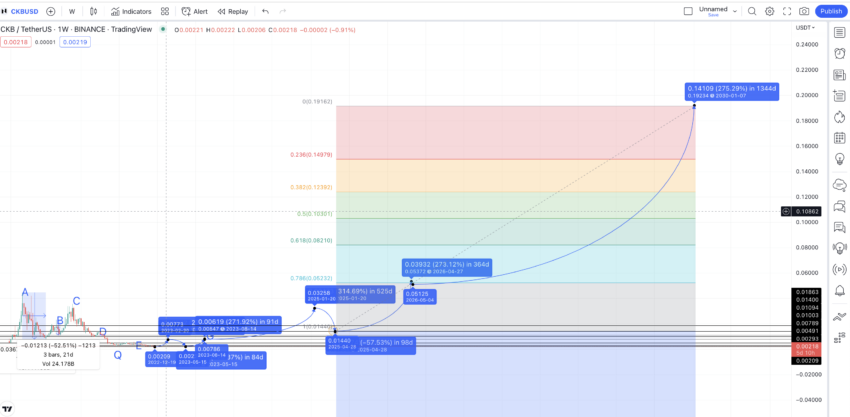Open the streams broadcast lightbulb icon

[x=839, y=248]
